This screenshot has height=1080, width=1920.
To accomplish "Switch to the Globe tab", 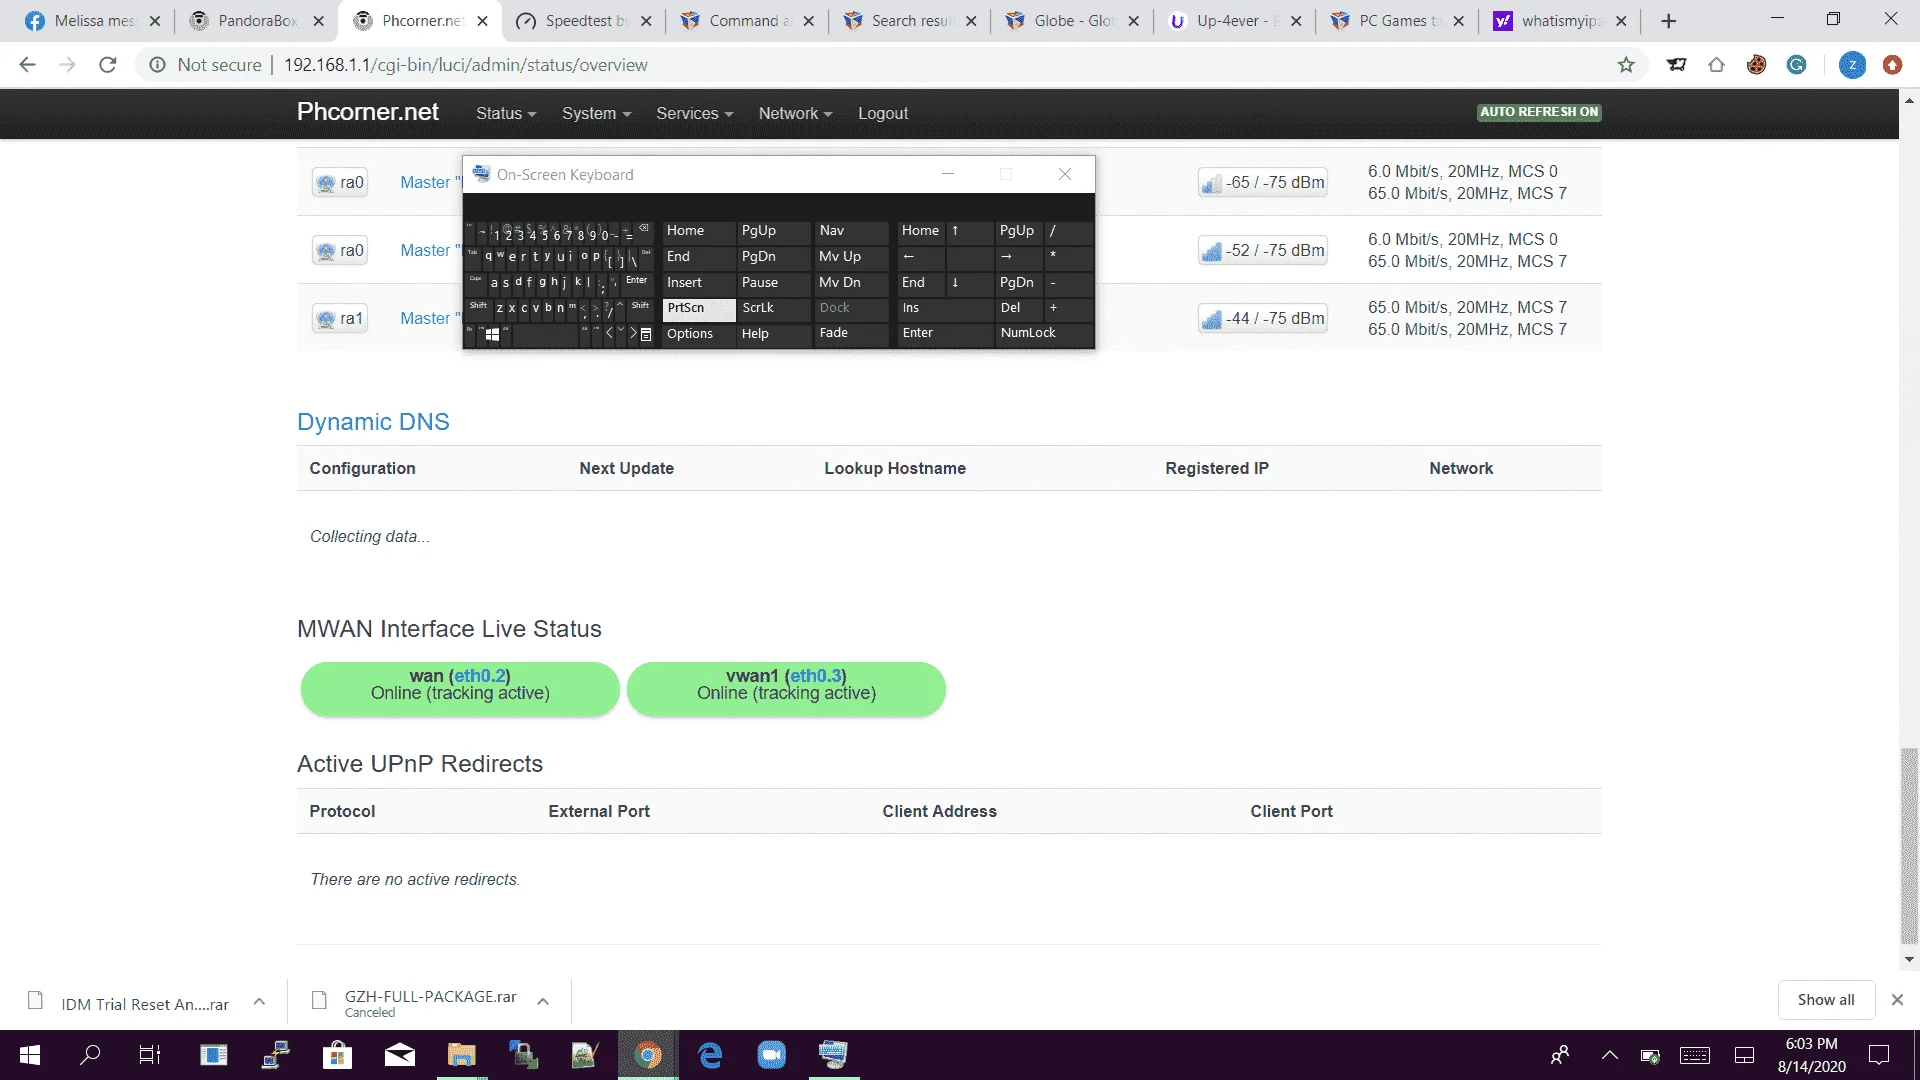I will pos(1072,21).
